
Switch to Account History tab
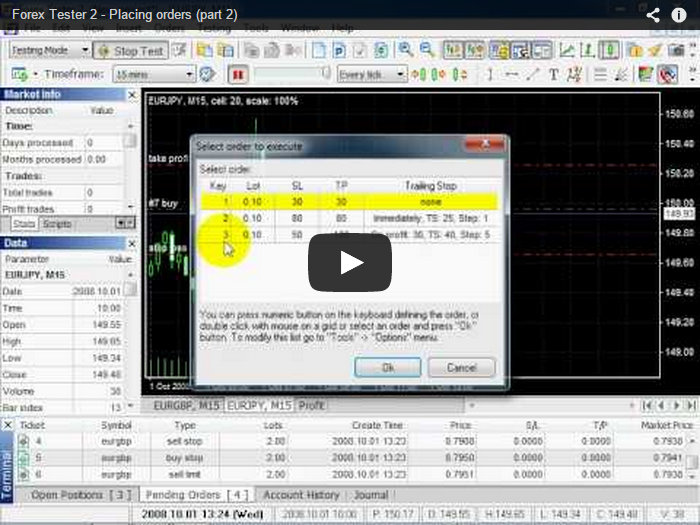coord(301,495)
